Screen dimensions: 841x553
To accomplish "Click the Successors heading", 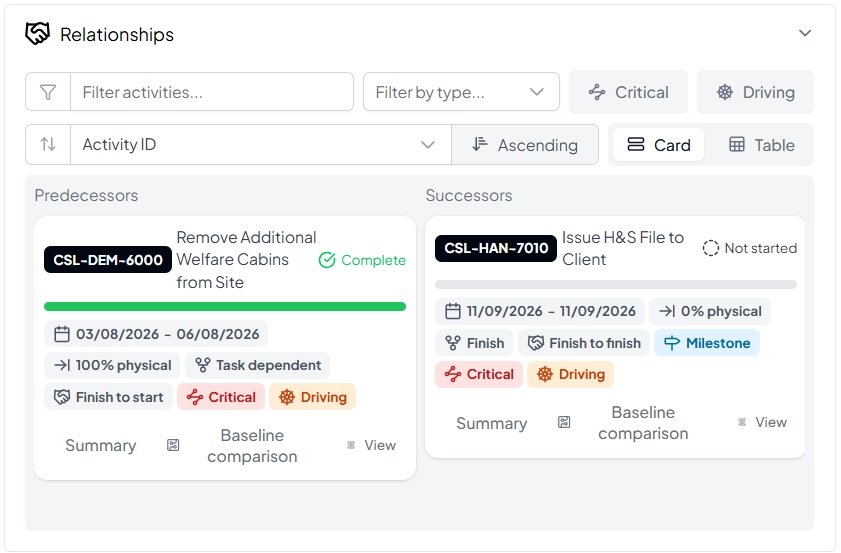I will 469,195.
